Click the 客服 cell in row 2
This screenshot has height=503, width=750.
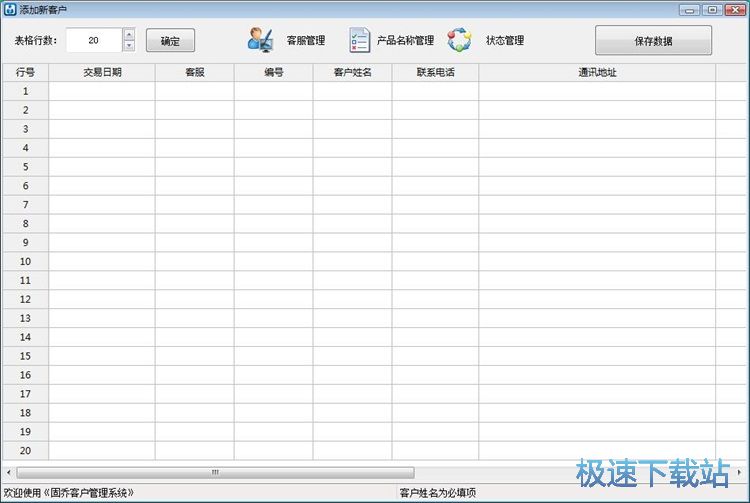(x=195, y=110)
